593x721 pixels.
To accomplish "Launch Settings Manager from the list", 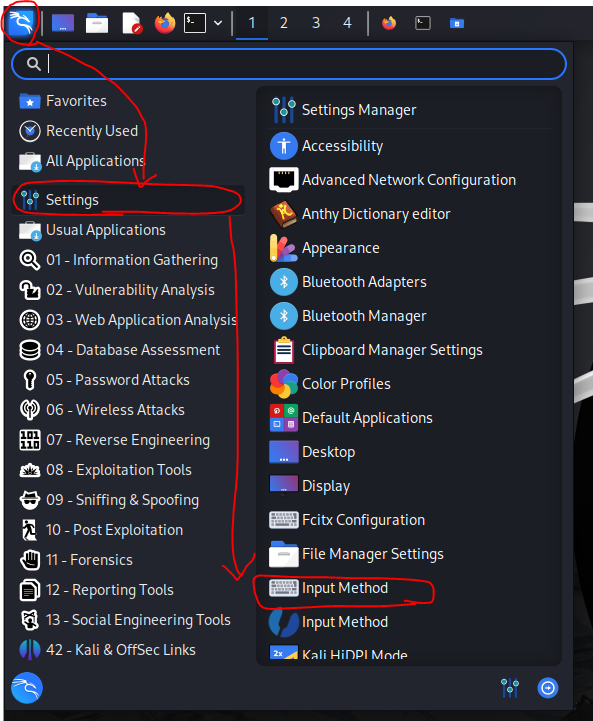I will [x=409, y=110].
